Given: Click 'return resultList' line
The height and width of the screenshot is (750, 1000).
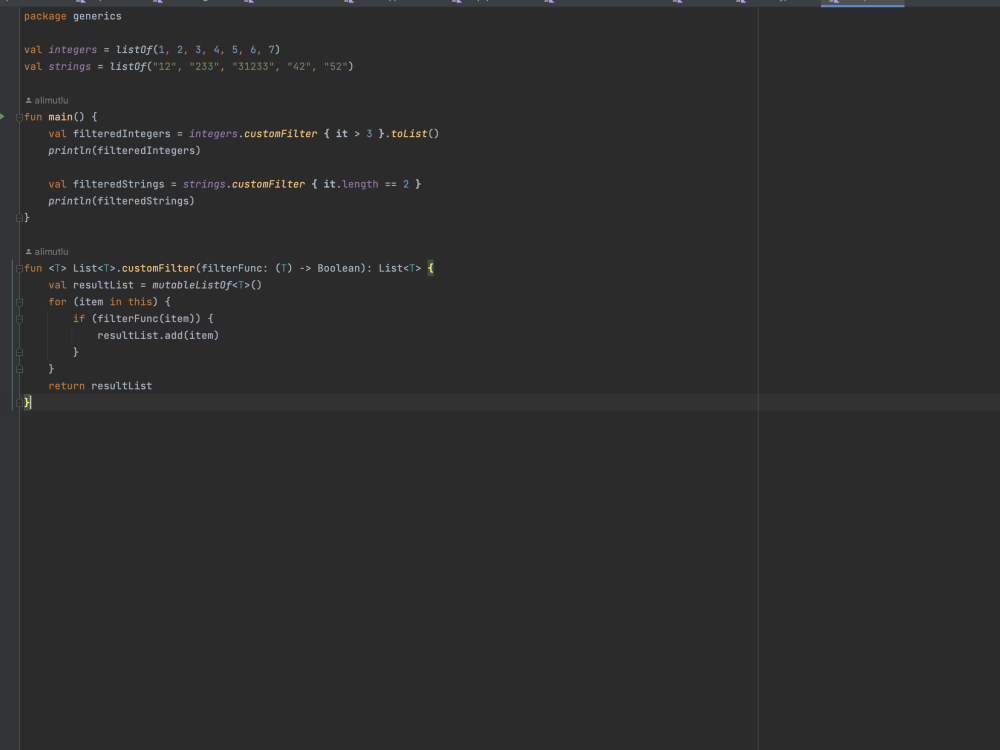Looking at the screenshot, I should [x=100, y=386].
